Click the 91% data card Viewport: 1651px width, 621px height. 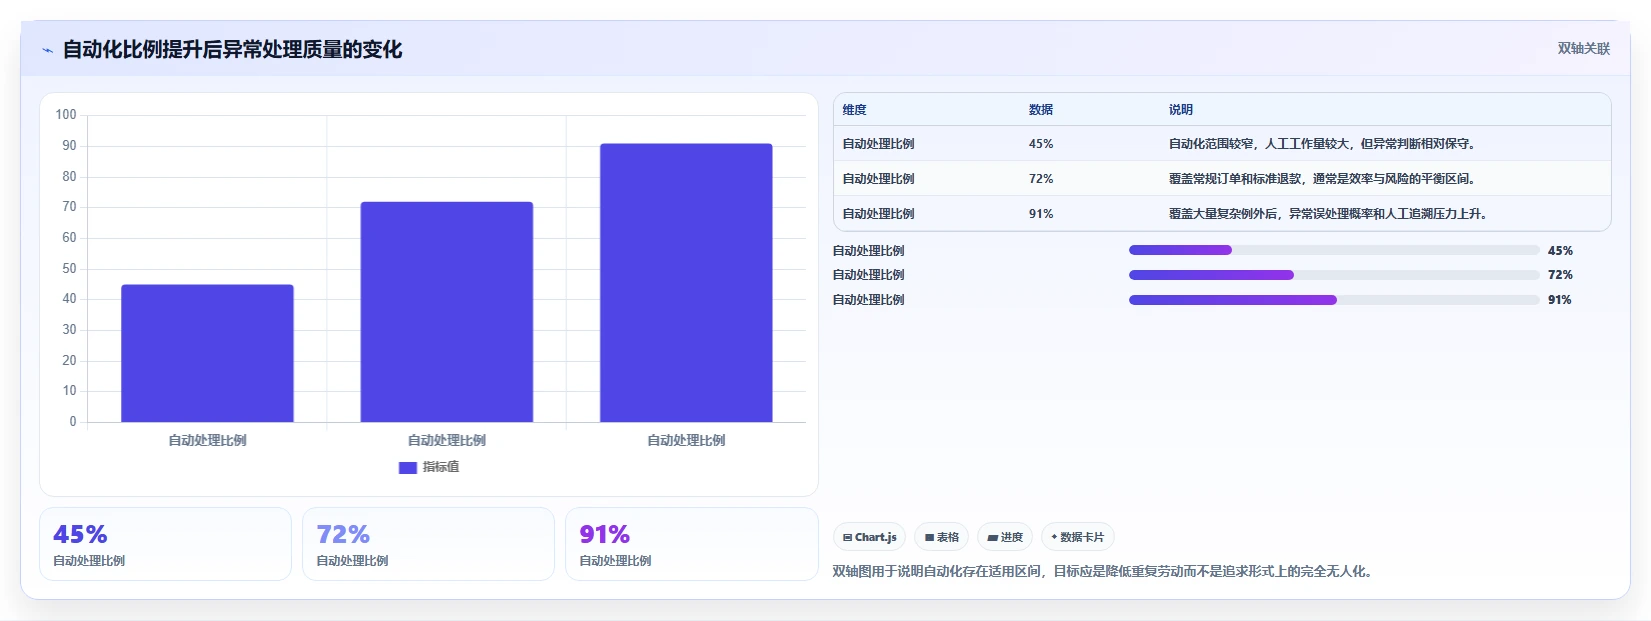(x=692, y=544)
